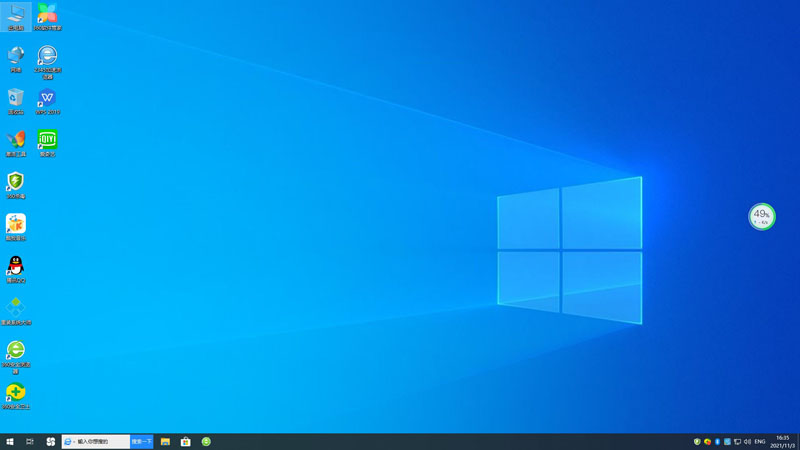Open the This PC desktop icon

point(16,15)
